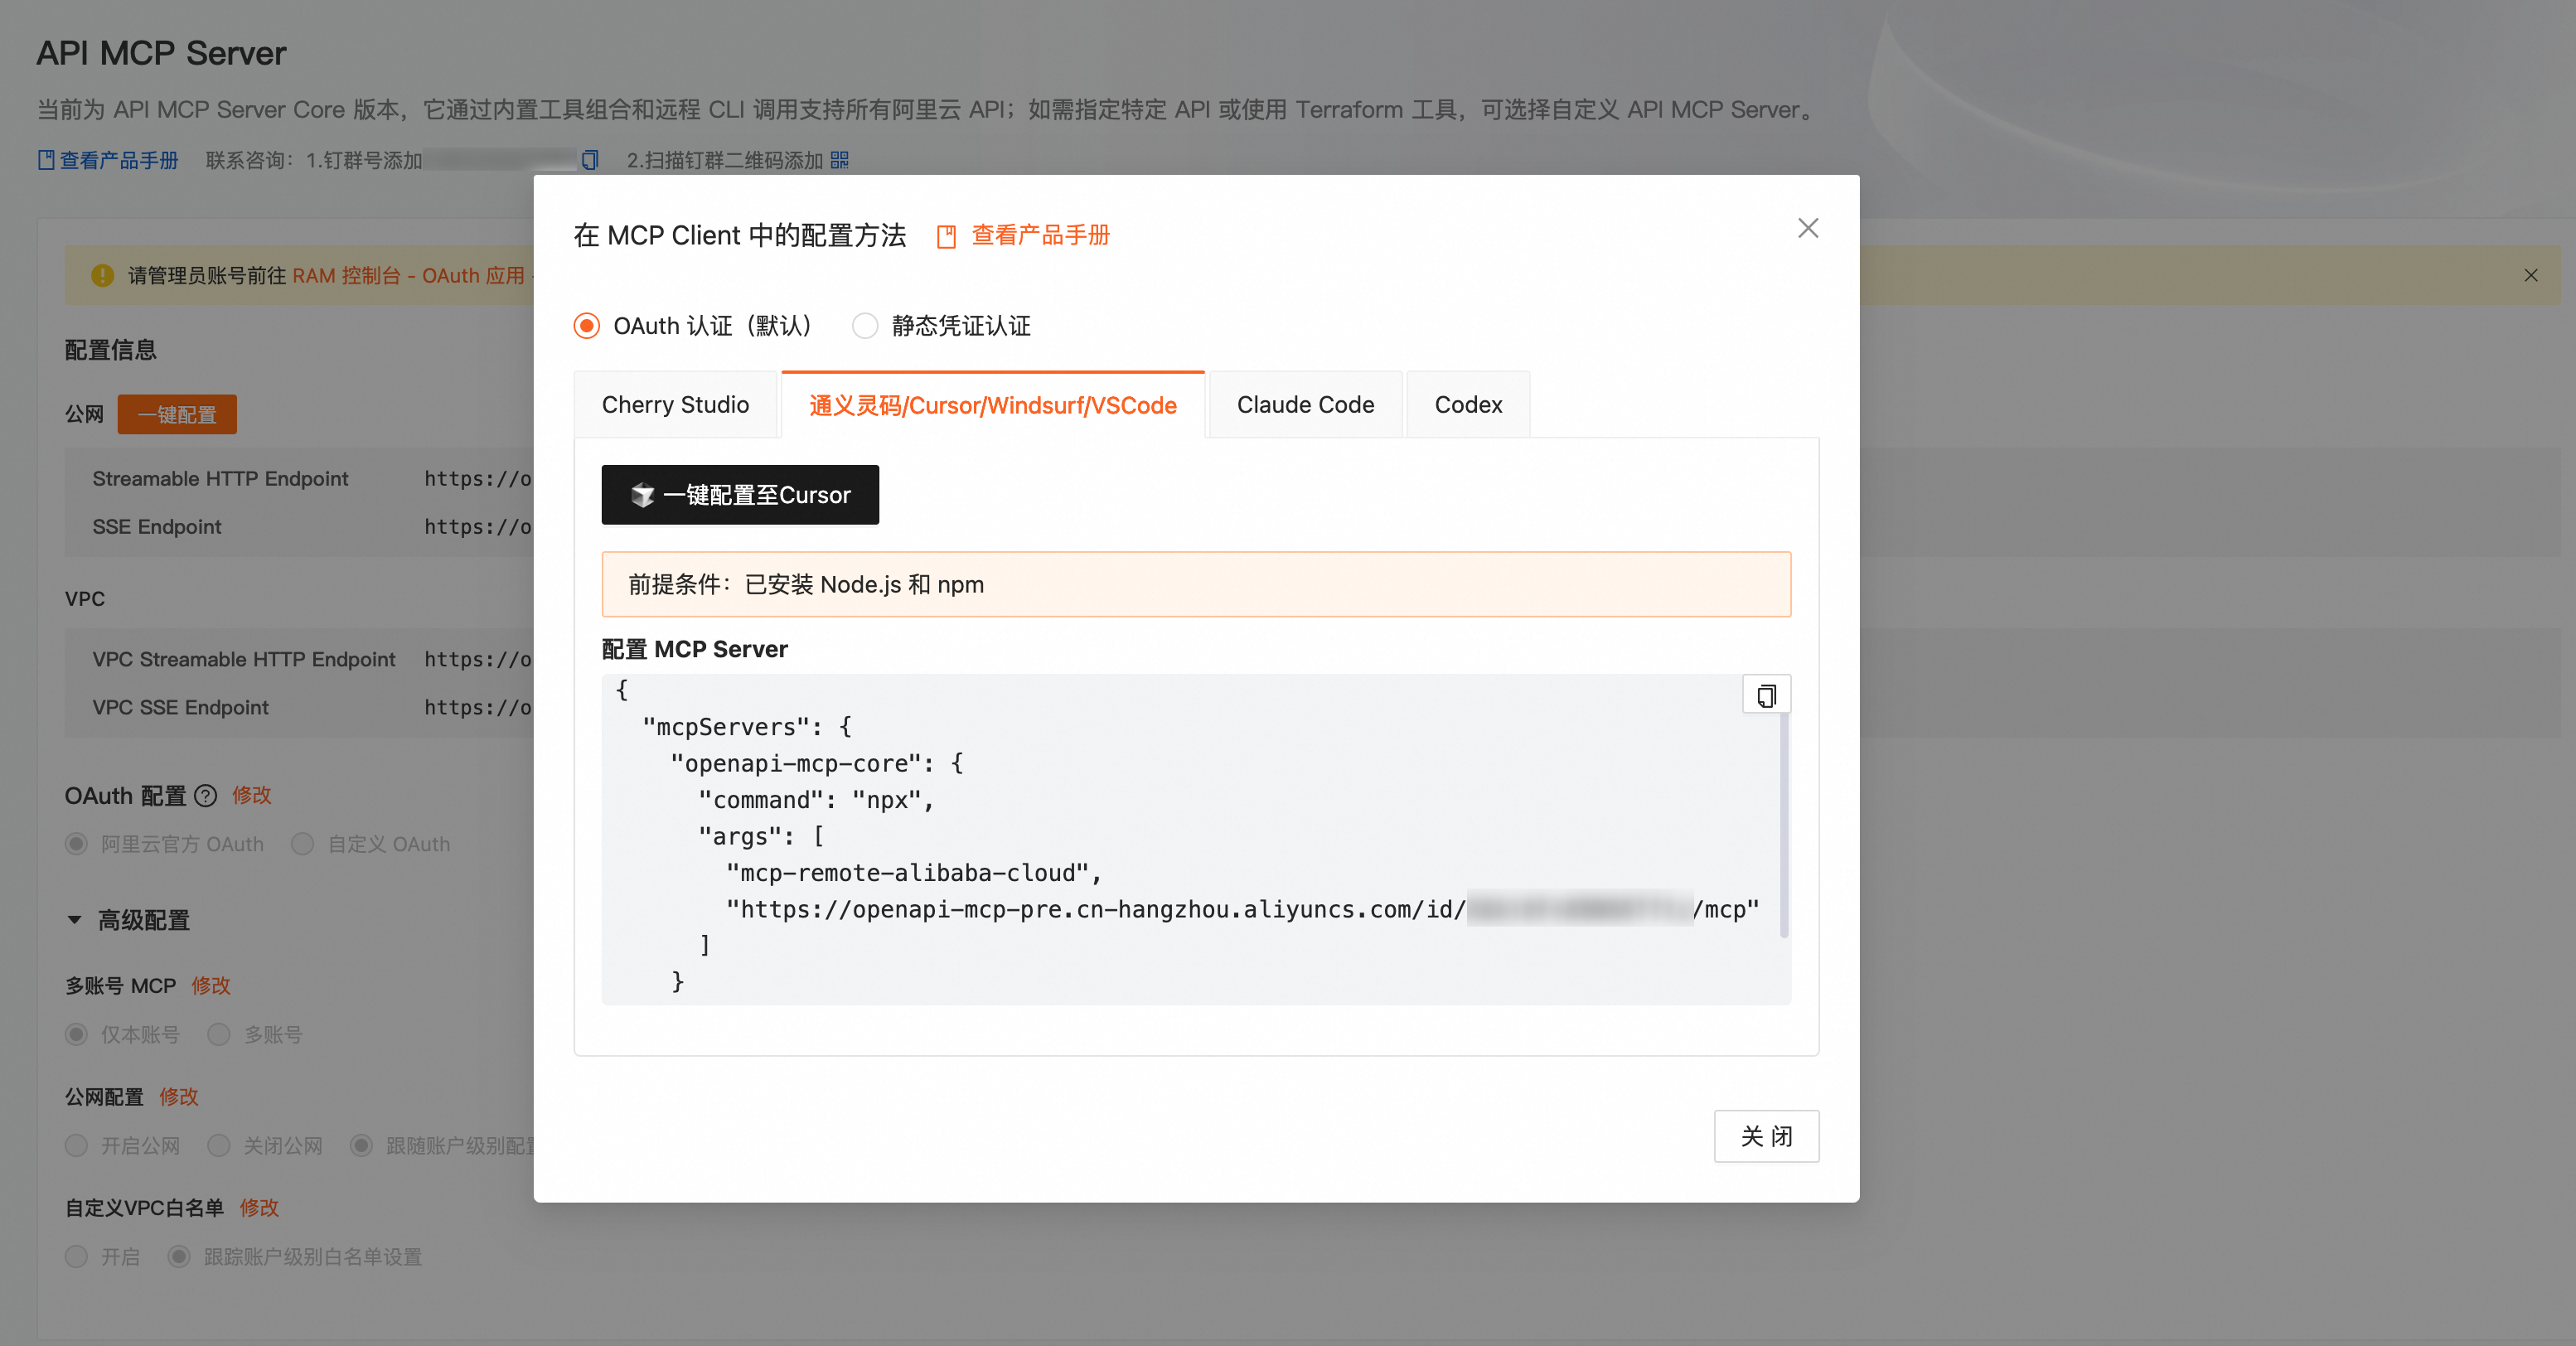Click the 公网 一键配置 button
This screenshot has width=2576, height=1346.
tap(177, 414)
